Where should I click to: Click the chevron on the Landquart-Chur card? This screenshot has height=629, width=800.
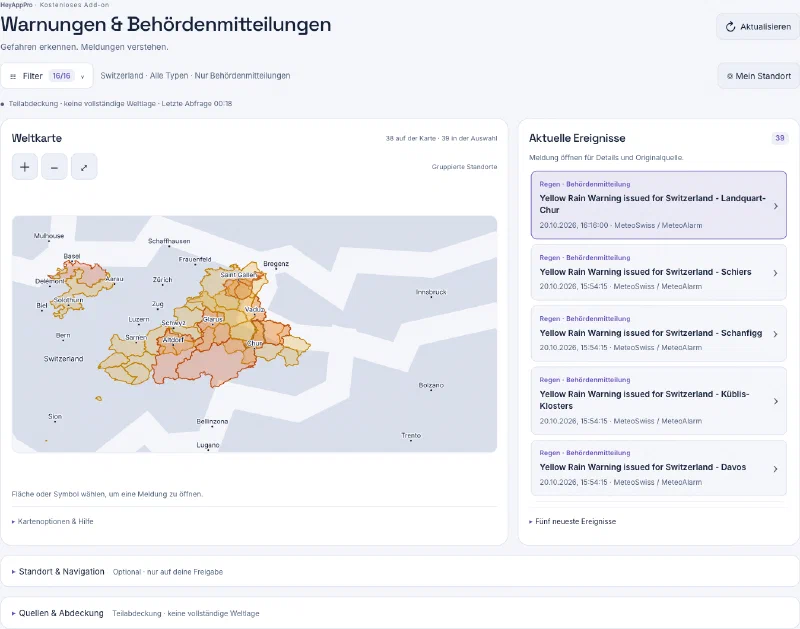pyautogui.click(x=776, y=206)
